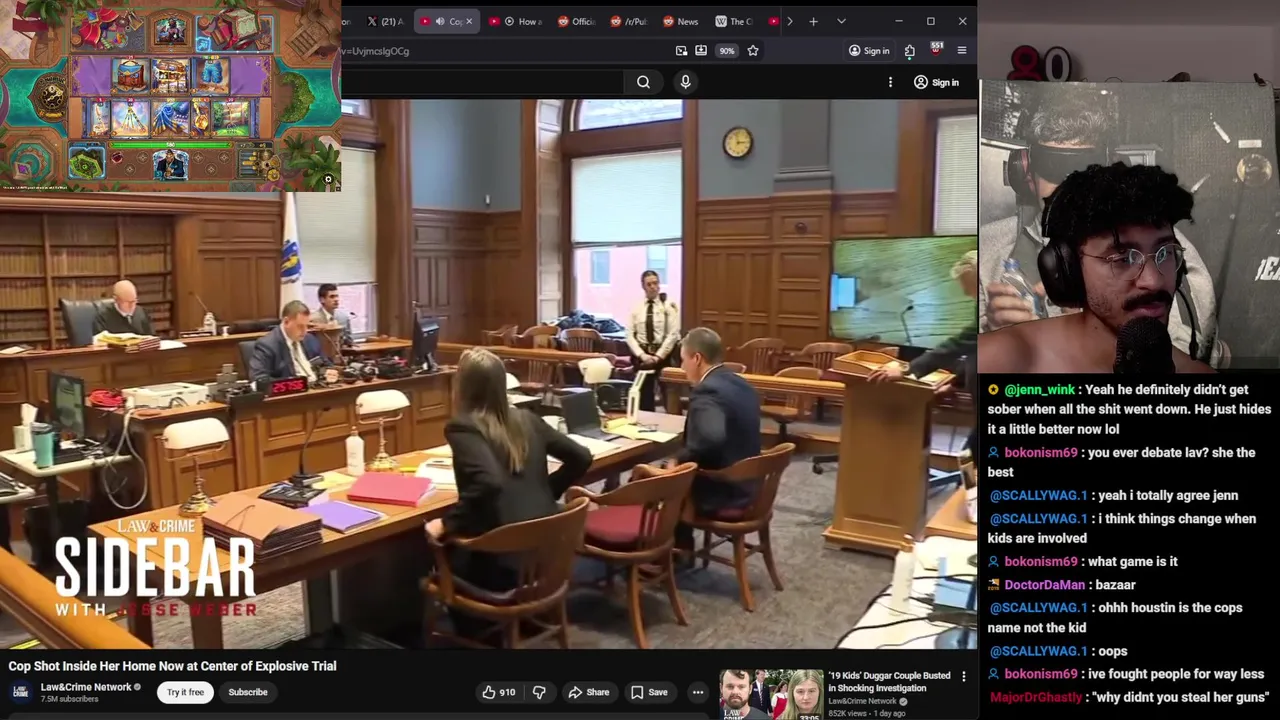Screen dimensions: 1280x720
Task: Open a new tab with plus button
Action: click(813, 21)
